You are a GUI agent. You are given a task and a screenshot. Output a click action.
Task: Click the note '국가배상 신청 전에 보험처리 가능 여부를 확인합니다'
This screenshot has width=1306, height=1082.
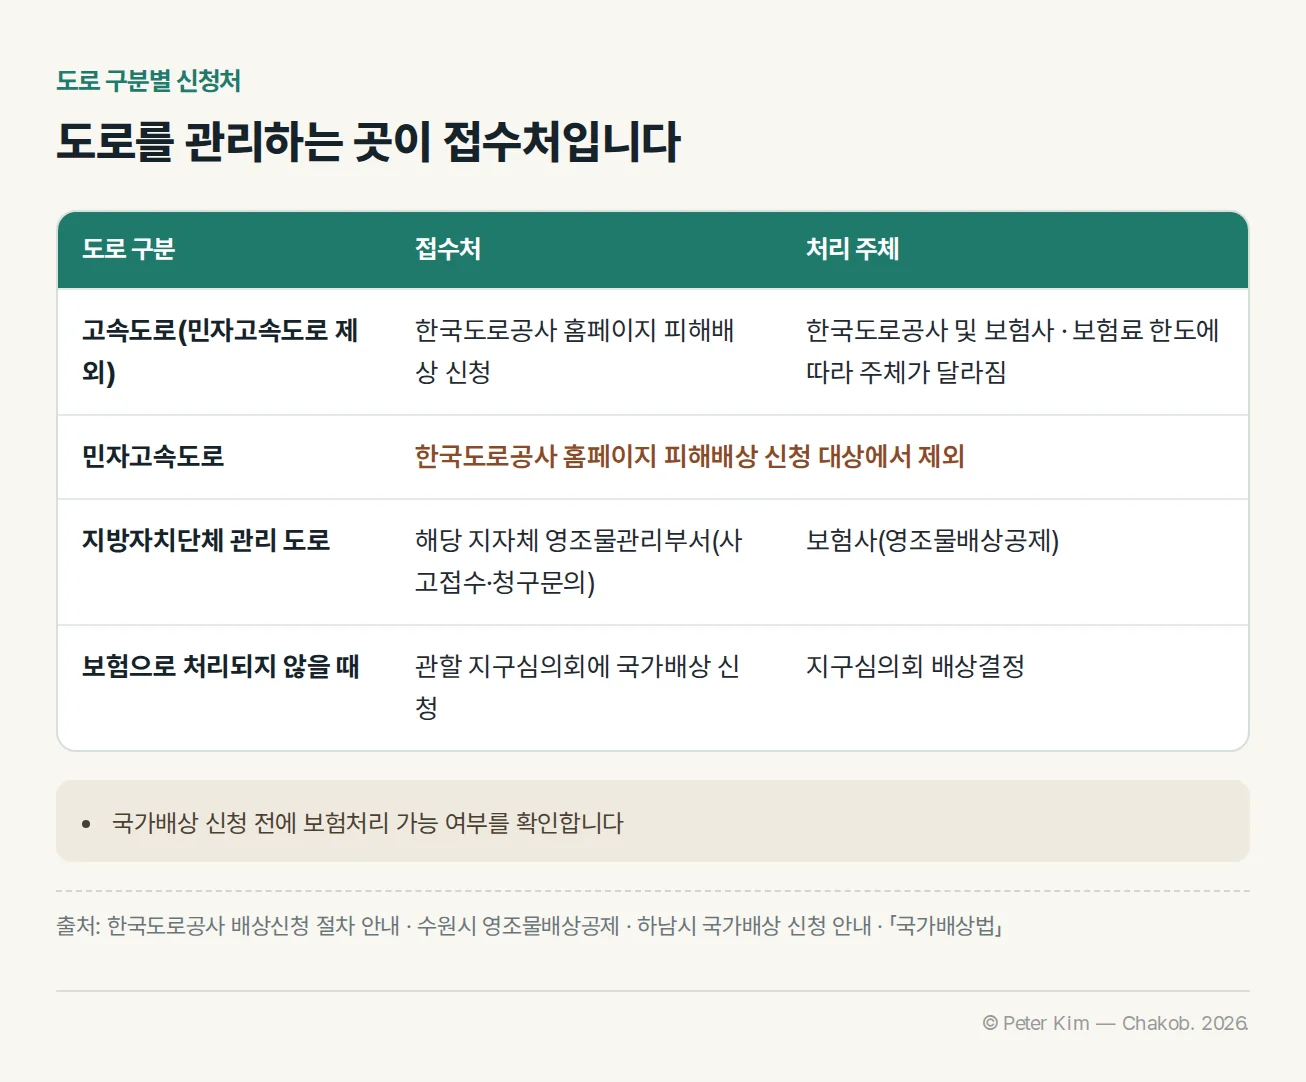[368, 823]
